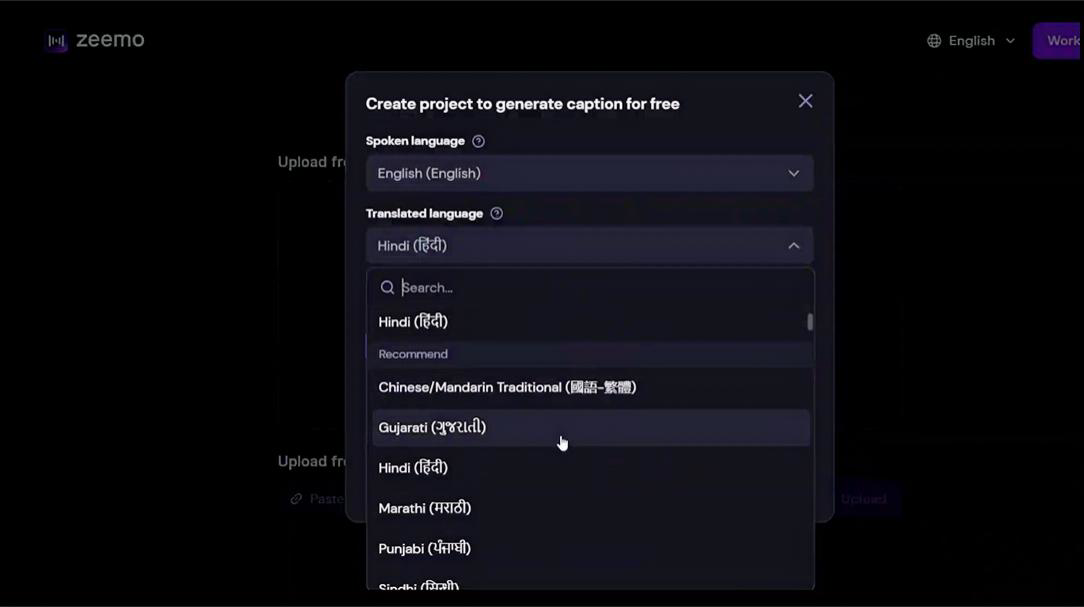
Task: Select Gujarati from the language list
Action: point(590,427)
